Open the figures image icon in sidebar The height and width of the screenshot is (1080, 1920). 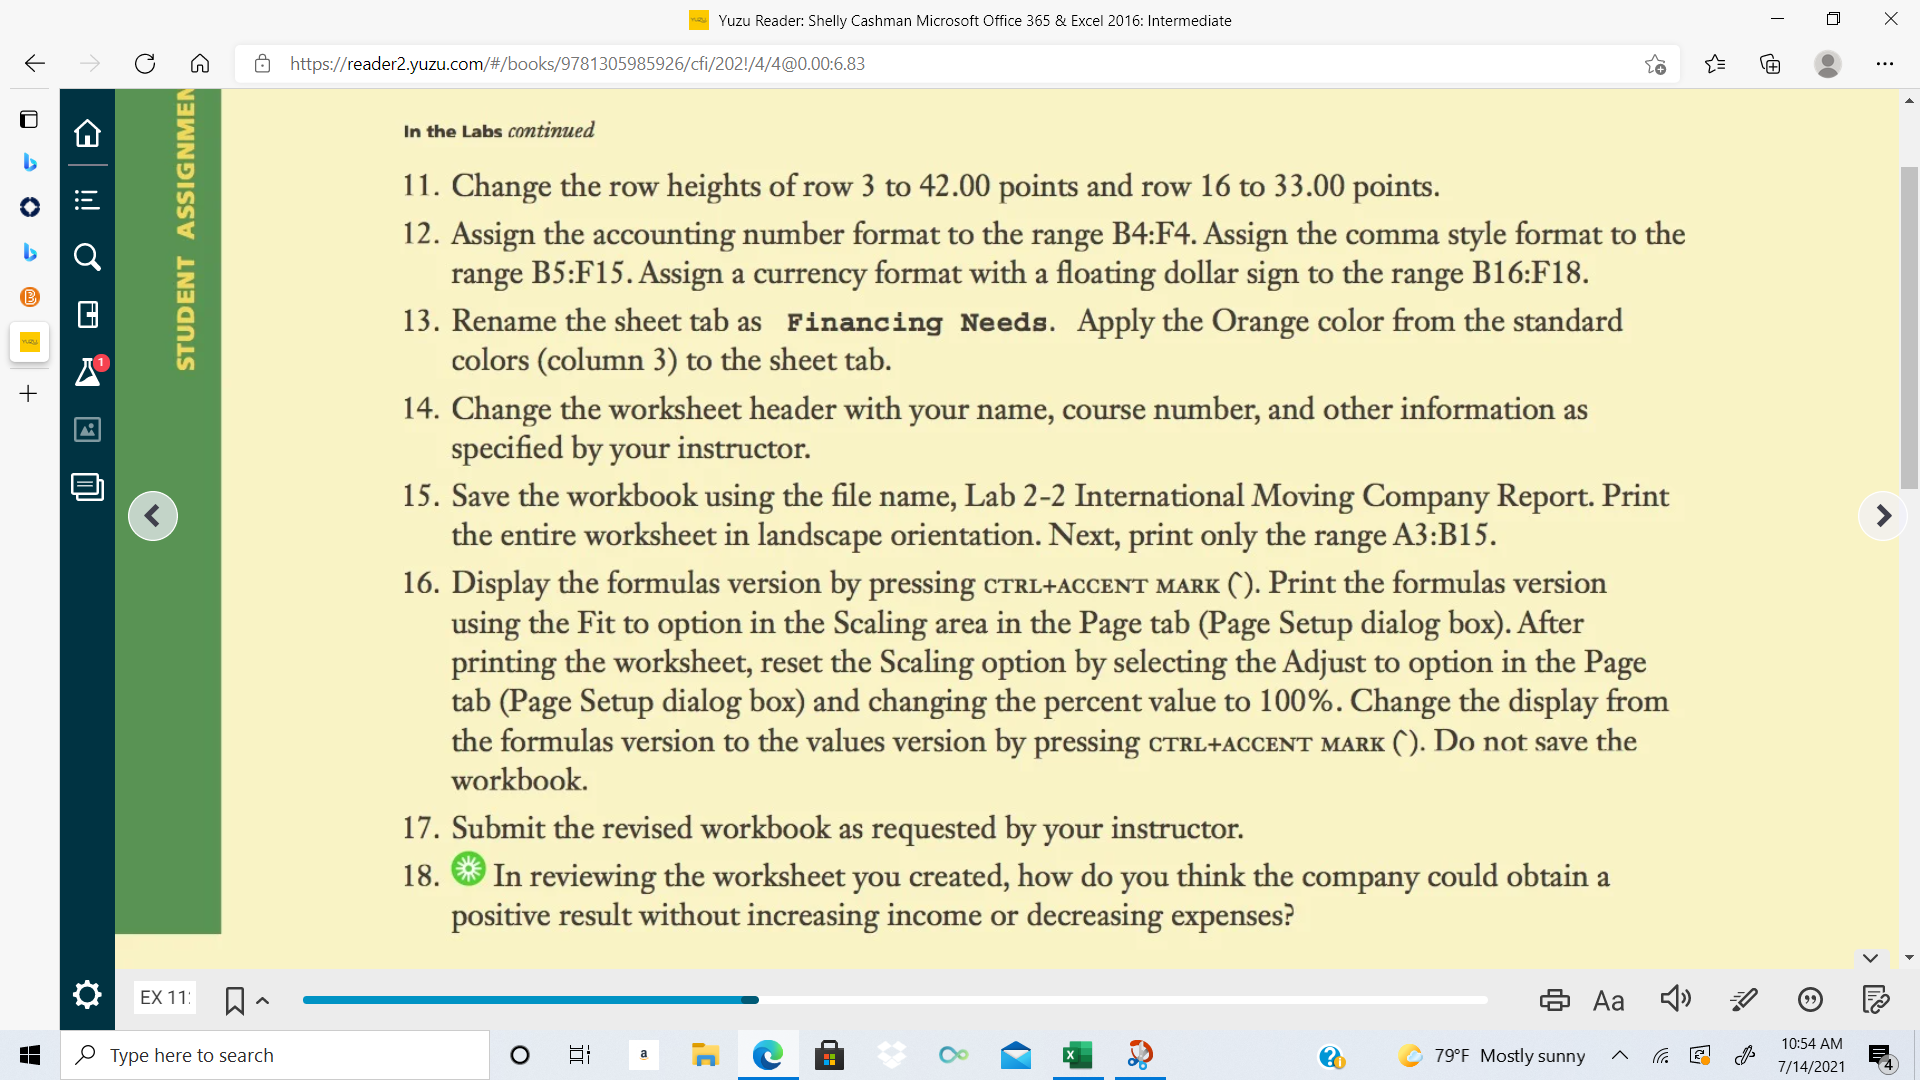(x=87, y=429)
